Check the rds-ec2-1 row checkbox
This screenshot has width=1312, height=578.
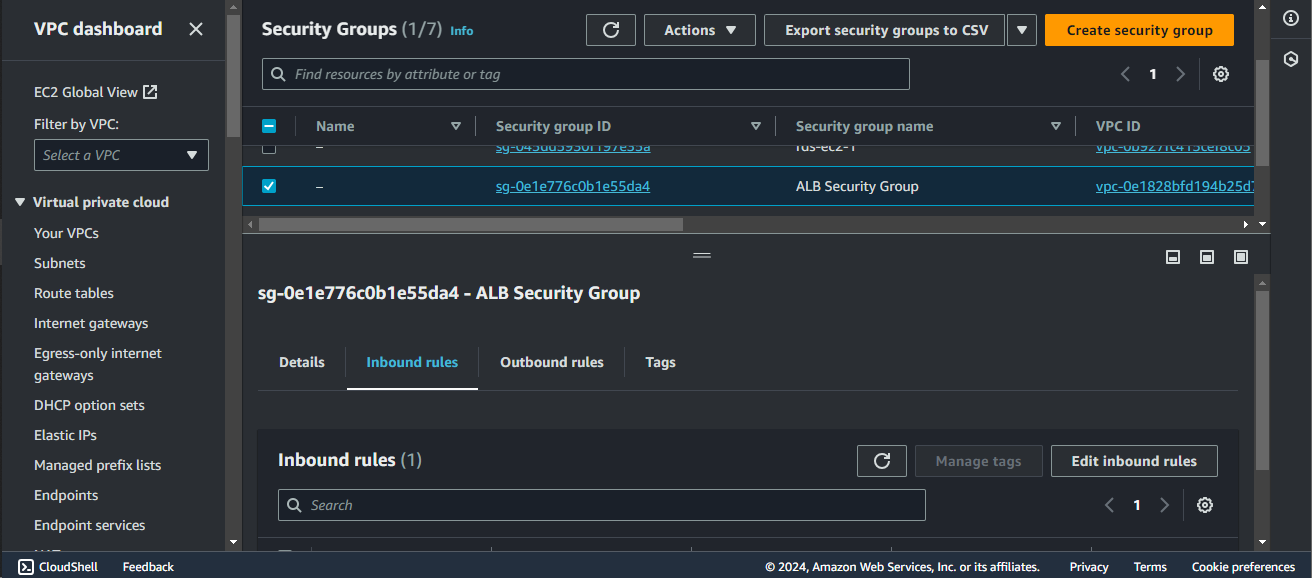pos(268,148)
